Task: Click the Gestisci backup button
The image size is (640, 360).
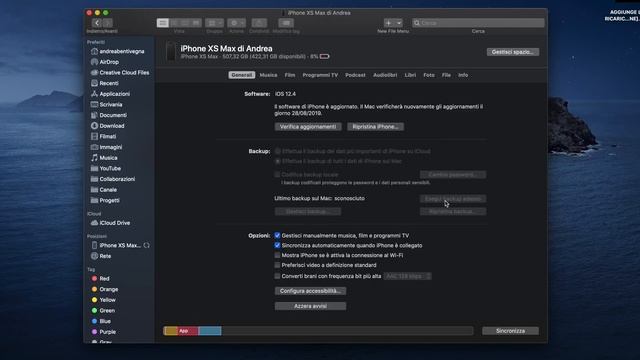Action: (x=308, y=211)
